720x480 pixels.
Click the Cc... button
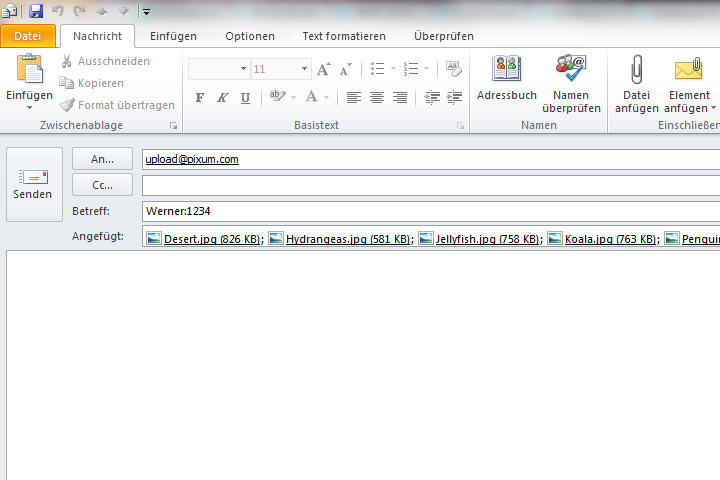tap(102, 185)
